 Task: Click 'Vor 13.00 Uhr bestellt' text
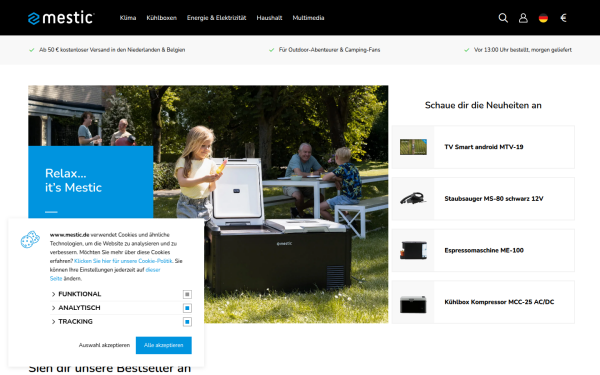click(523, 50)
